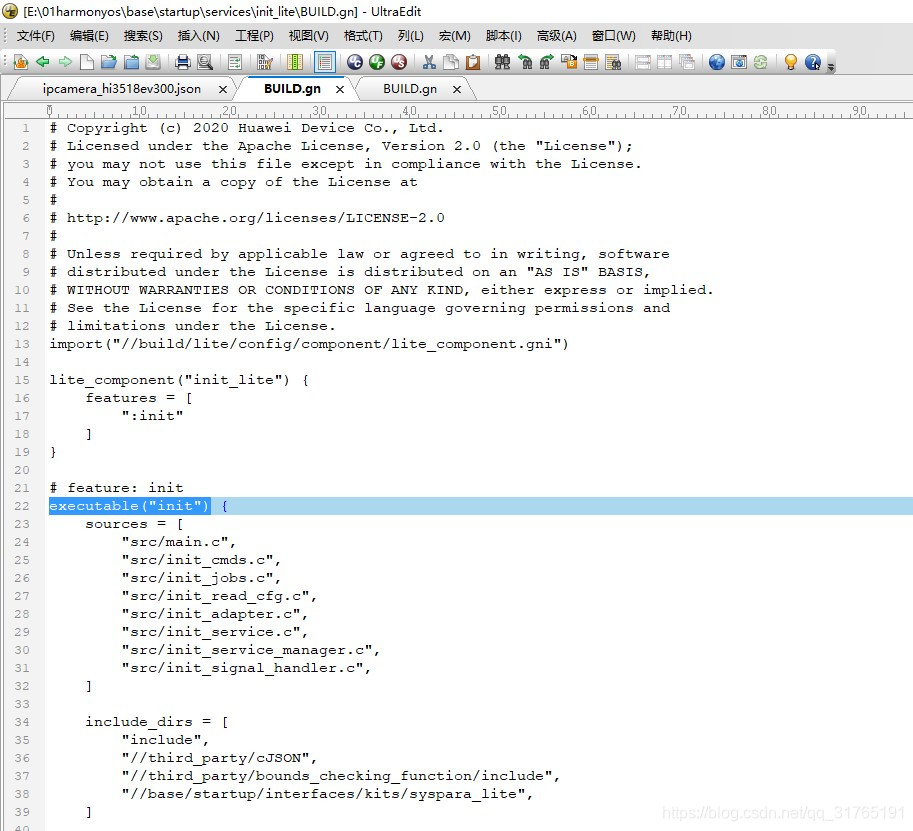Select the active bold BUILD.gn tab
The image size is (913, 831).
(292, 89)
